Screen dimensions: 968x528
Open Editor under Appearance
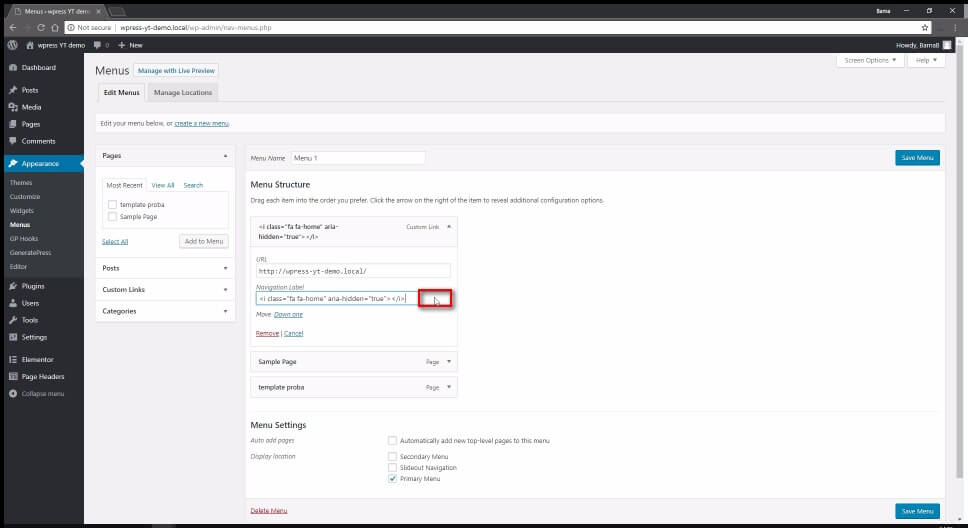tap(19, 267)
